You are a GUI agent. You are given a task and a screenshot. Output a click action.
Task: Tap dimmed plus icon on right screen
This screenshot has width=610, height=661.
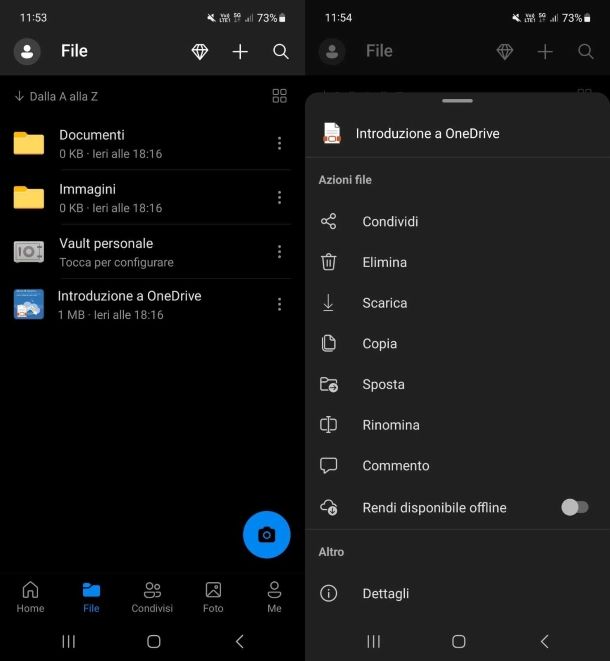pyautogui.click(x=545, y=51)
